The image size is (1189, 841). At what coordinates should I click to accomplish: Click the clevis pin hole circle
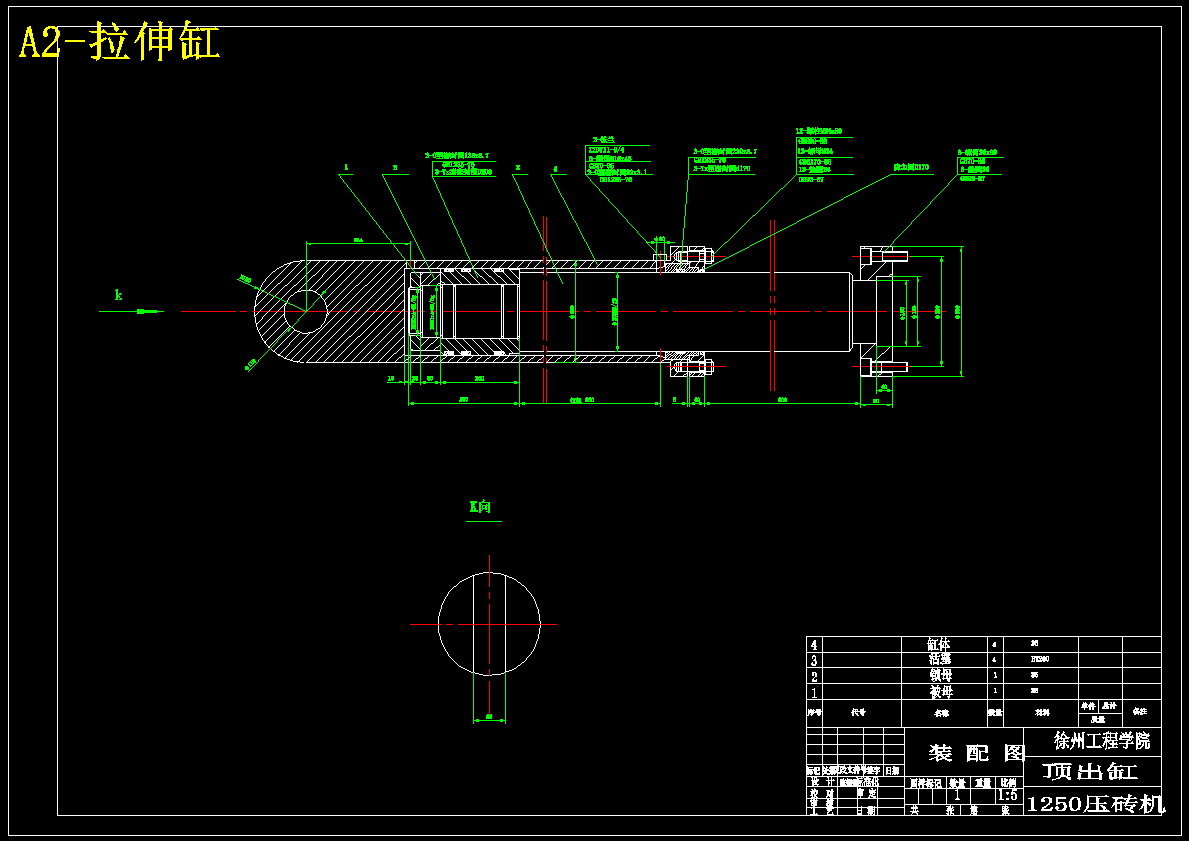click(x=306, y=311)
